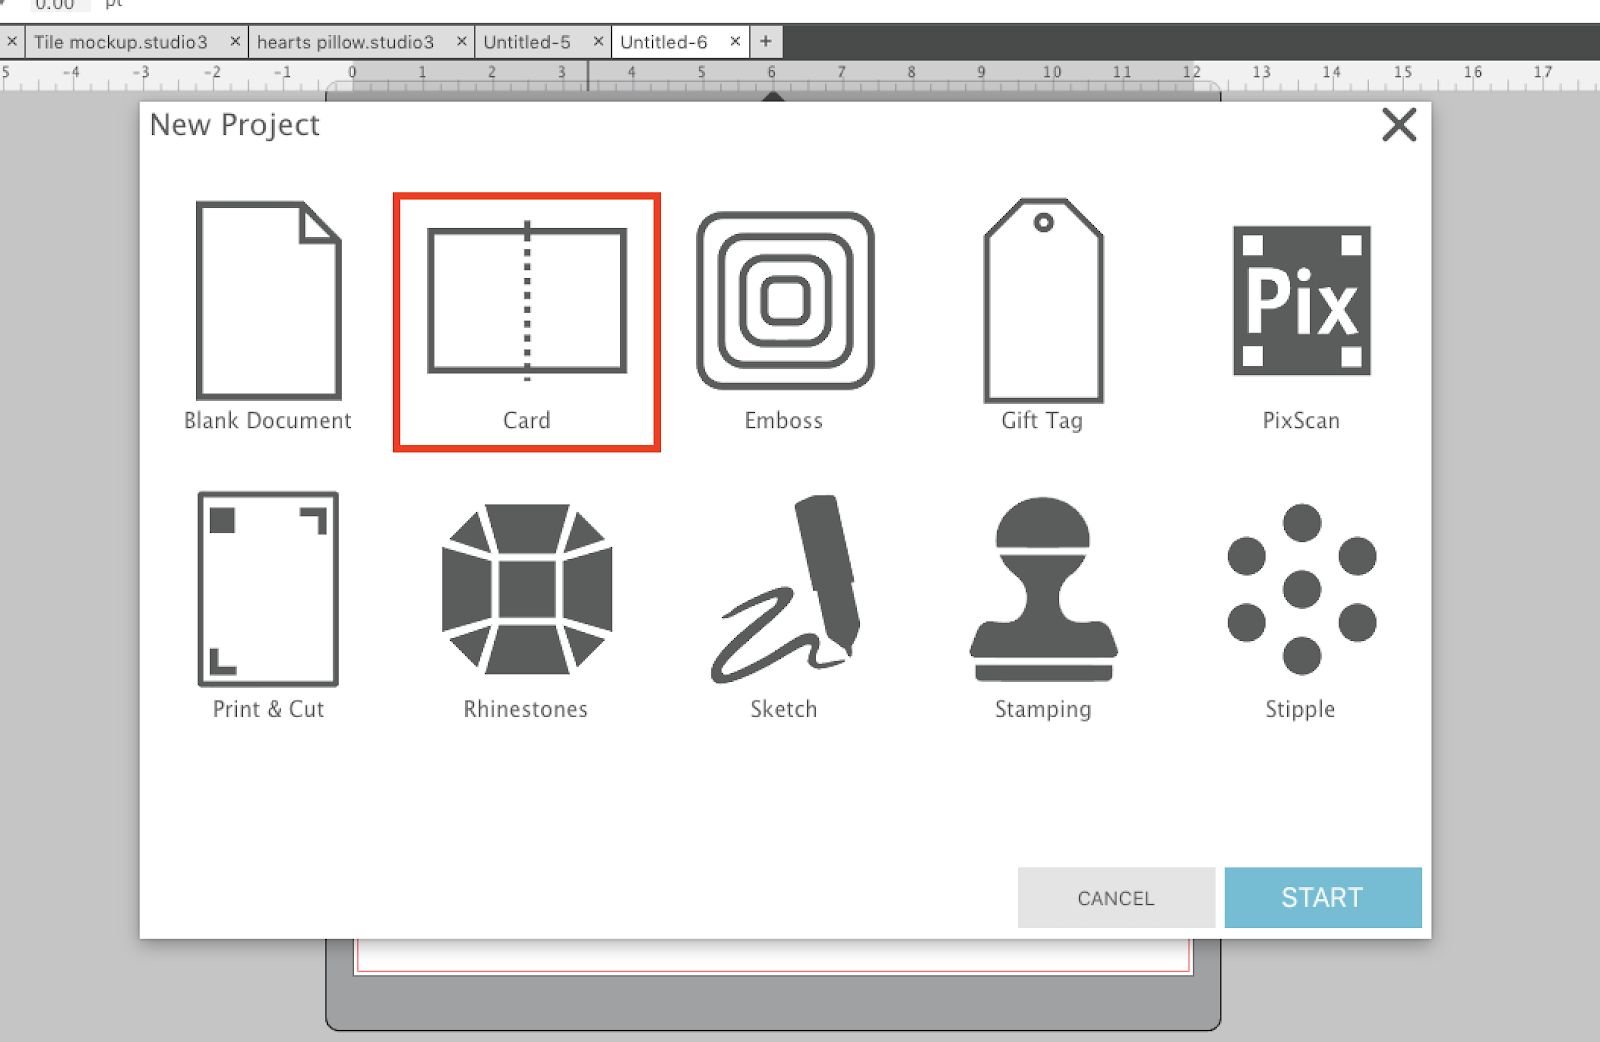Cancel the New Project dialog
This screenshot has width=1600, height=1042.
tap(1115, 897)
